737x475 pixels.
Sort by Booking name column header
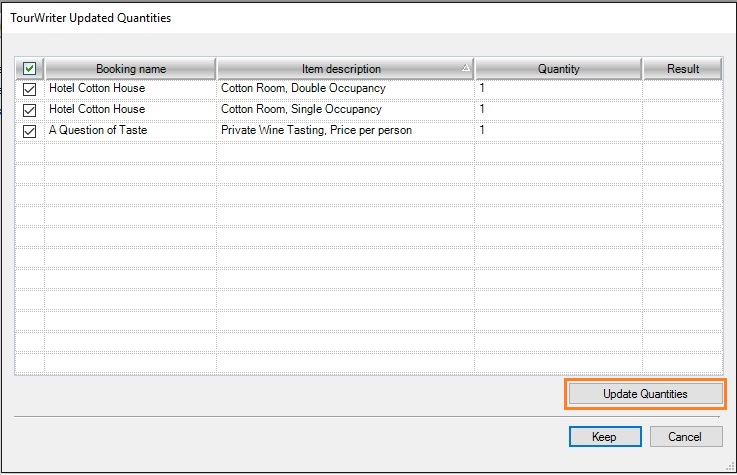pos(131,69)
